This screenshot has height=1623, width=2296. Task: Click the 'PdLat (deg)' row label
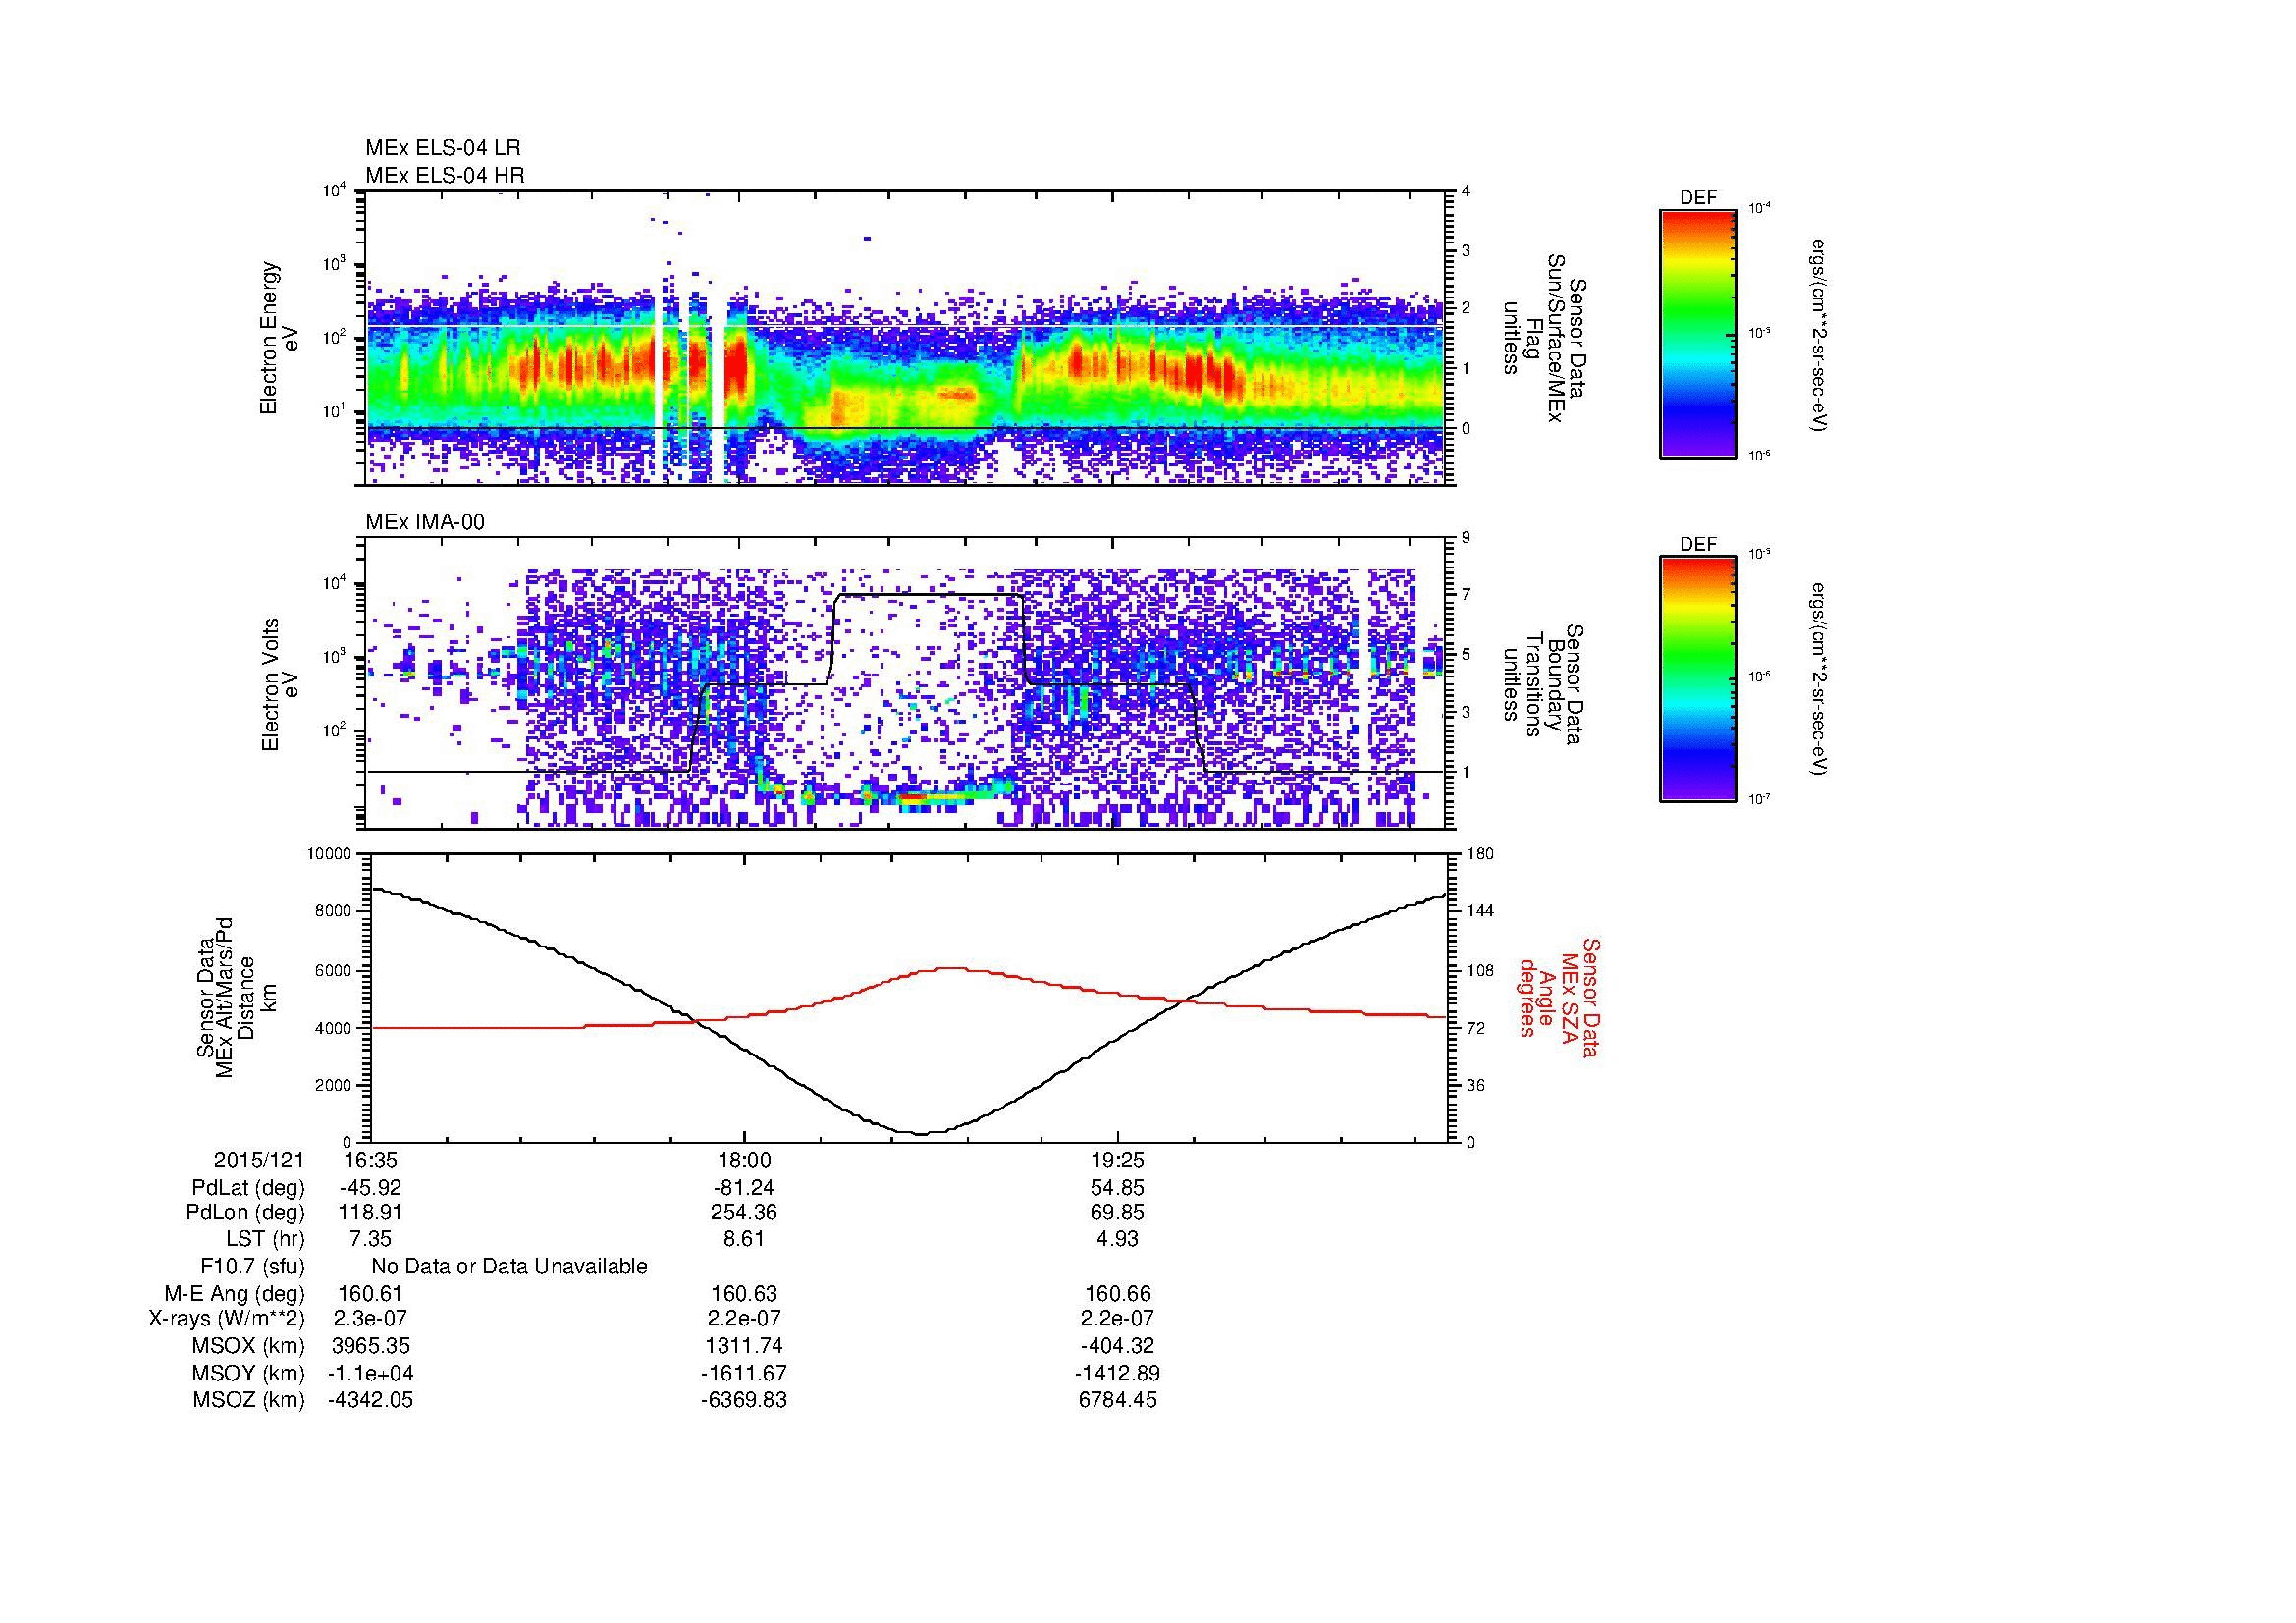(248, 1188)
